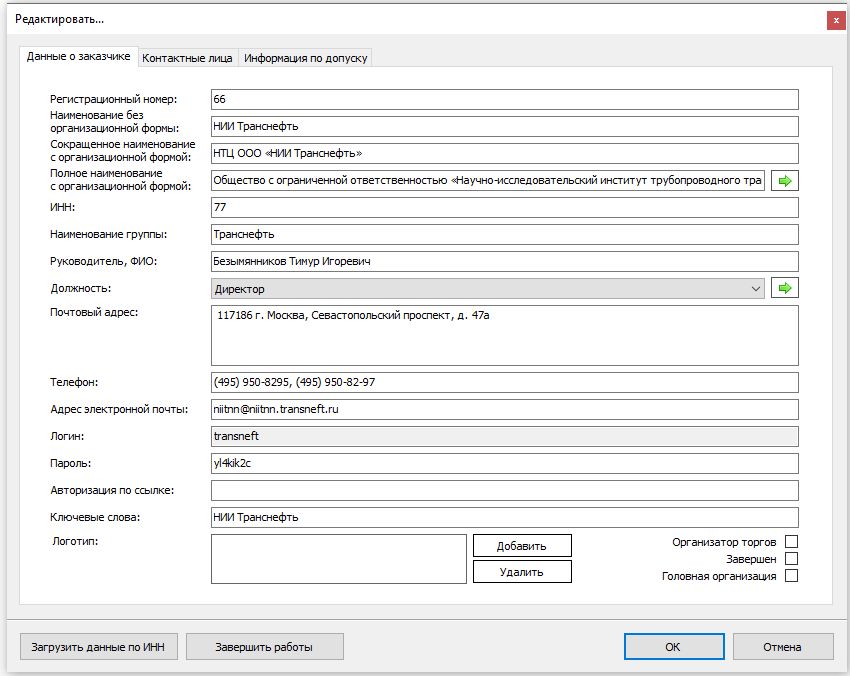The image size is (850, 676).
Task: Select the Данные о заказчике tab
Action: [79, 56]
